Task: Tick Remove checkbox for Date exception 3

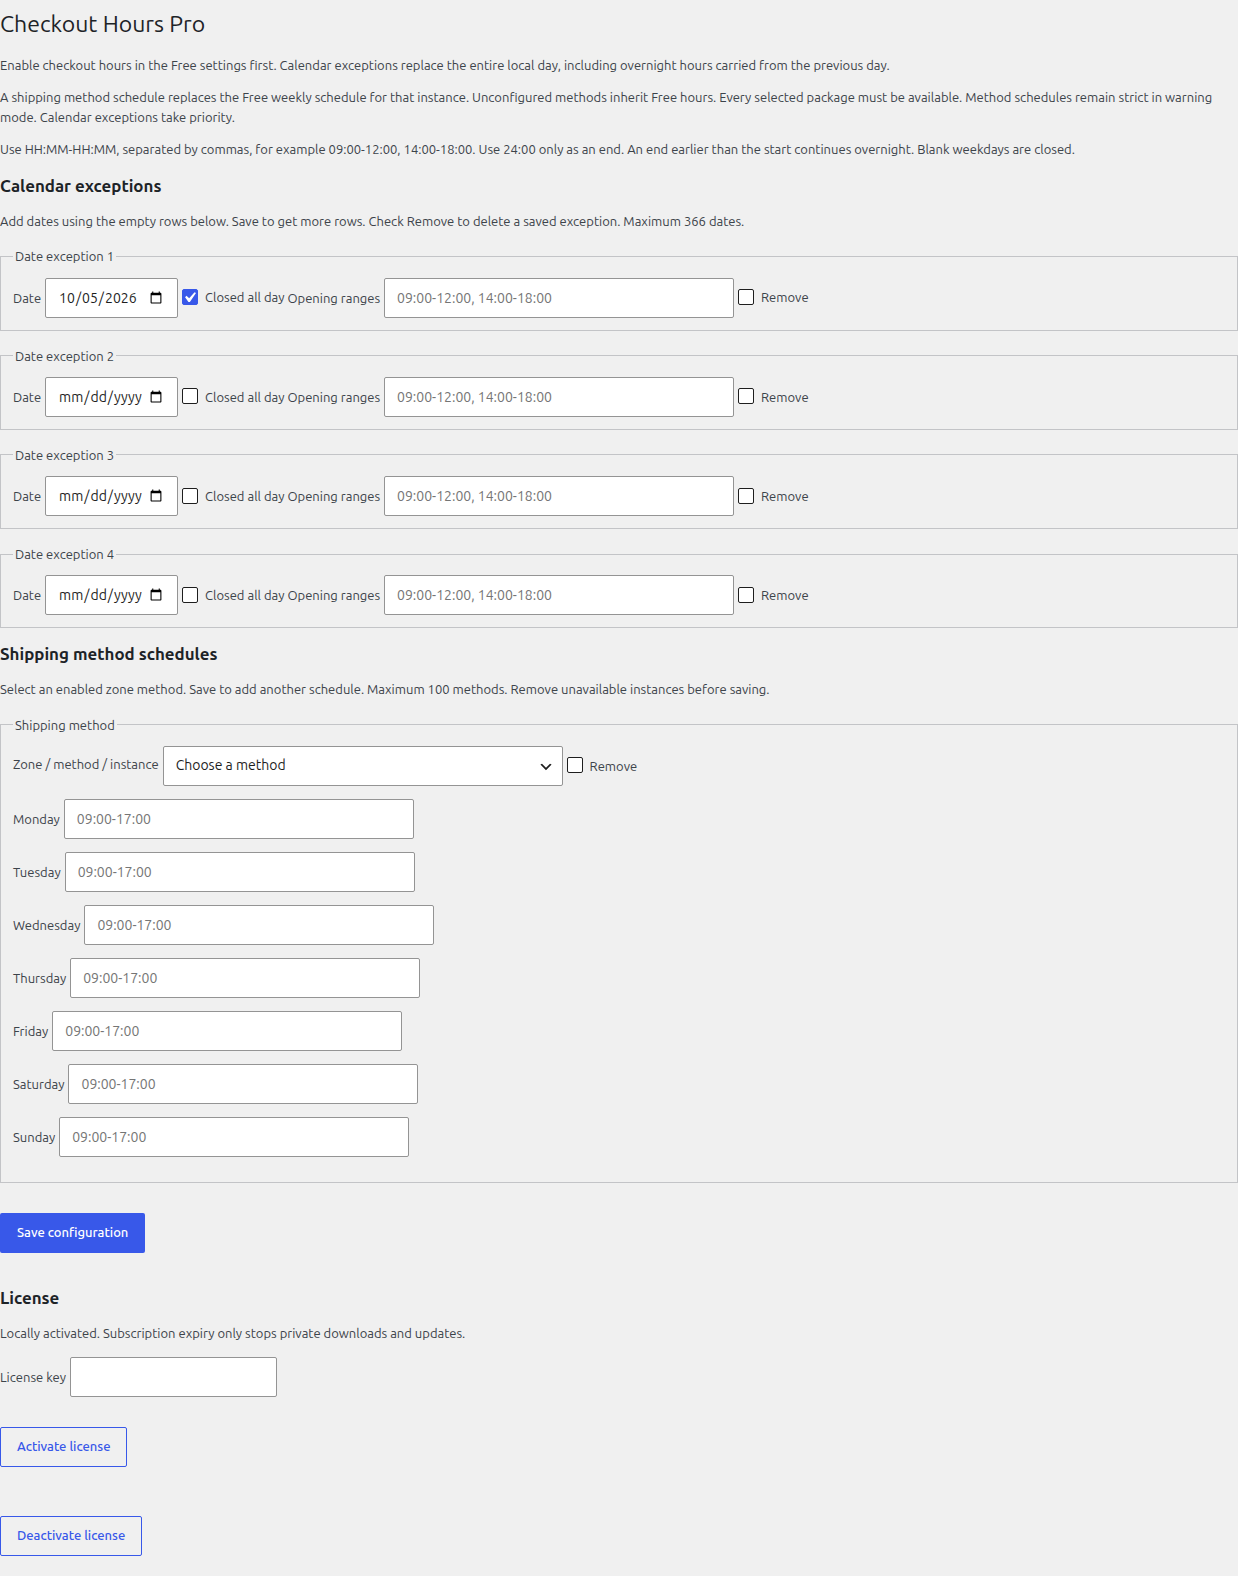Action: (x=746, y=495)
